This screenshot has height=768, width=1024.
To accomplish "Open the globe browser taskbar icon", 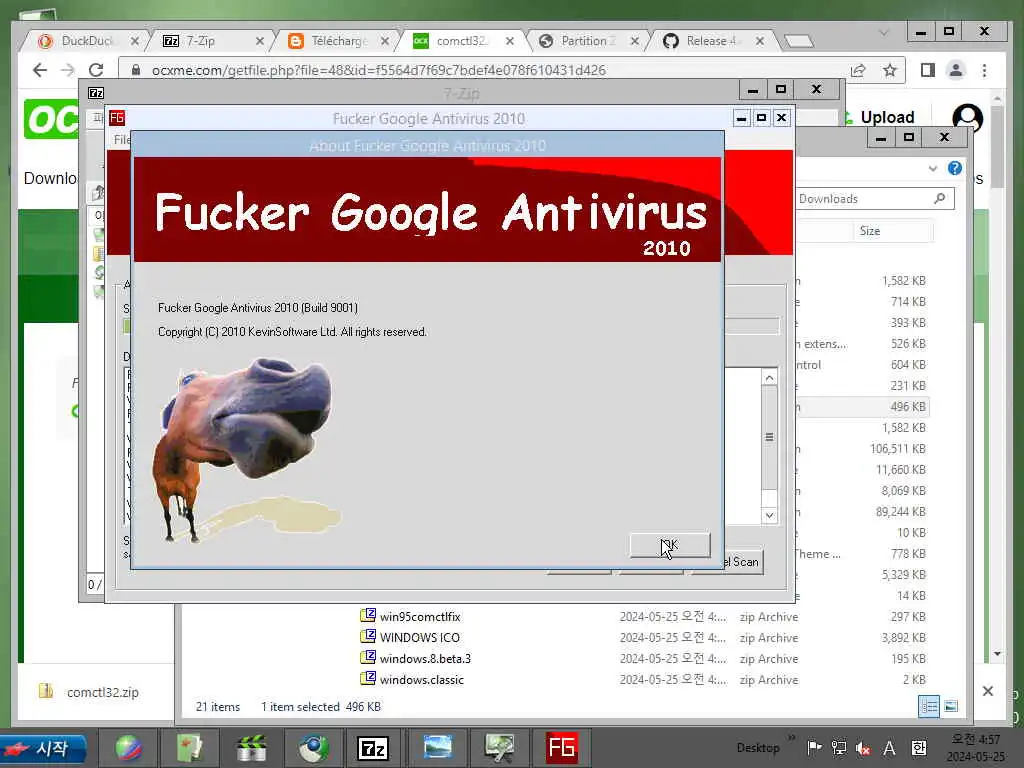I will (x=129, y=748).
